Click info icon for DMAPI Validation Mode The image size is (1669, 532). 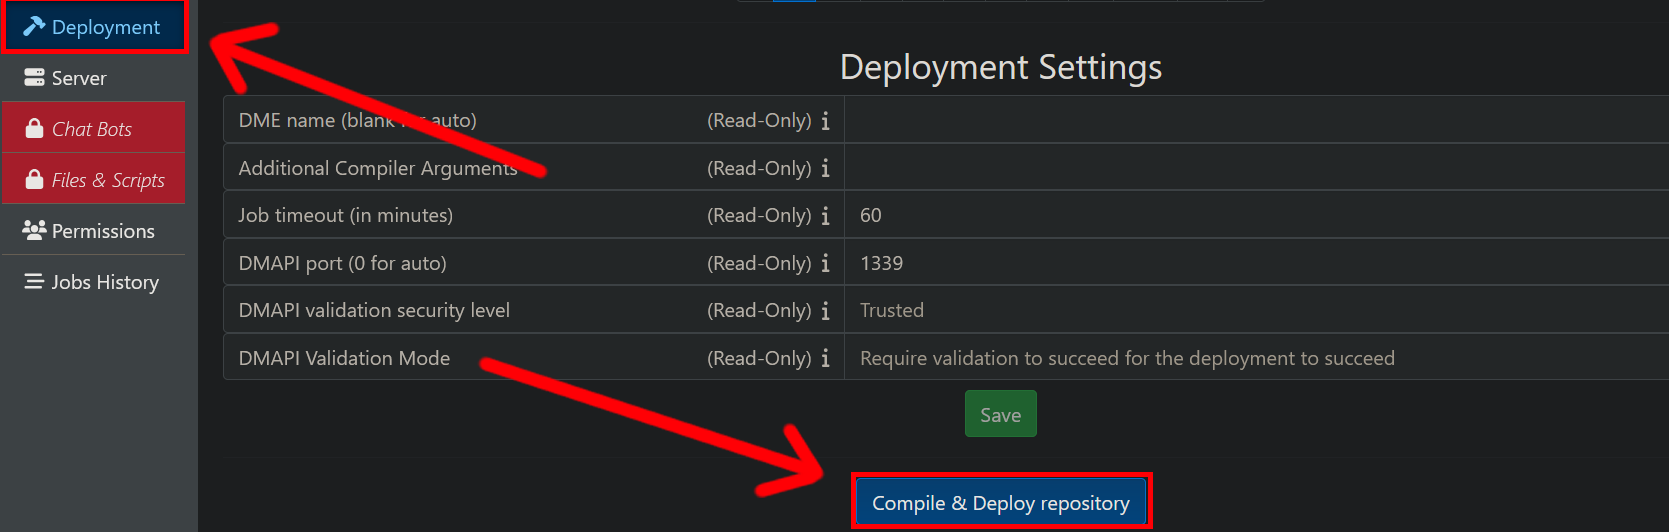click(825, 358)
